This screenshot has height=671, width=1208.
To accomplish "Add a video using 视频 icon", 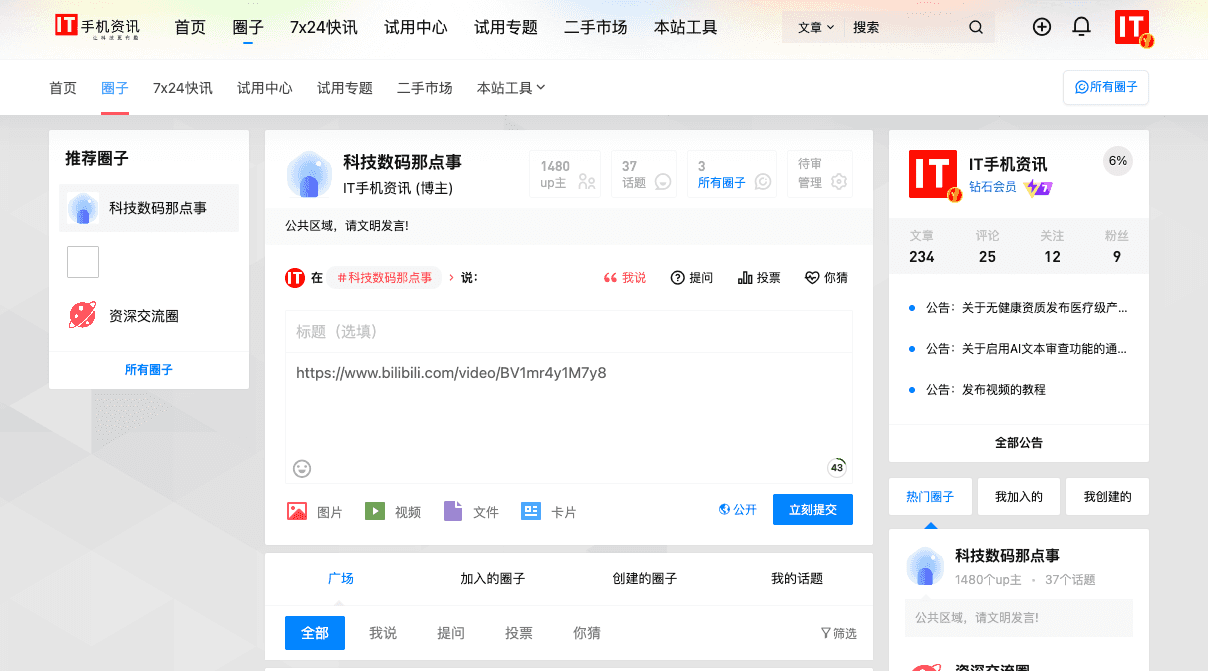I will pos(375,511).
